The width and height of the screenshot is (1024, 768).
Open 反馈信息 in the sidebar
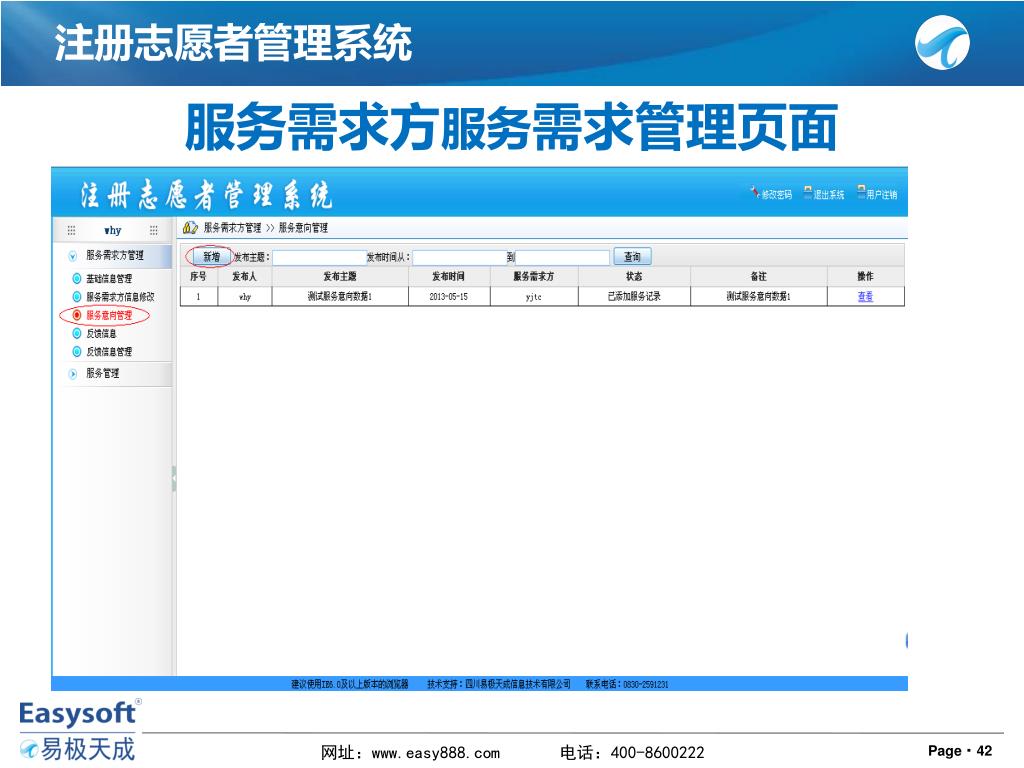click(x=101, y=333)
